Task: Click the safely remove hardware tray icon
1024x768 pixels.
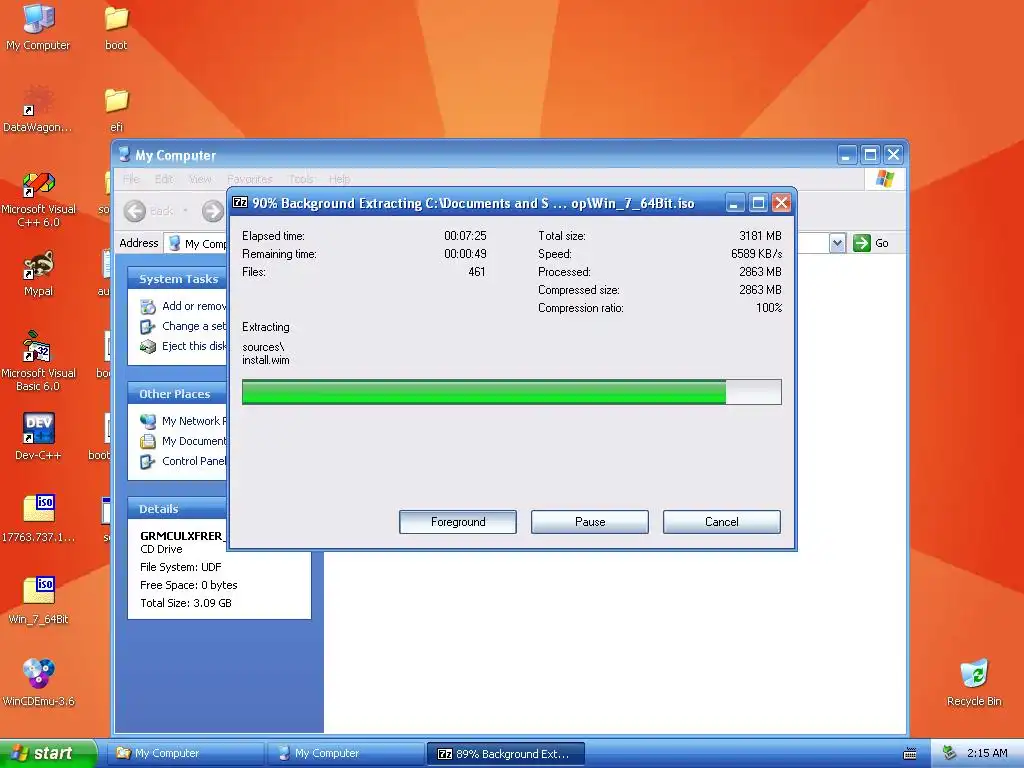Action: pyautogui.click(x=950, y=753)
